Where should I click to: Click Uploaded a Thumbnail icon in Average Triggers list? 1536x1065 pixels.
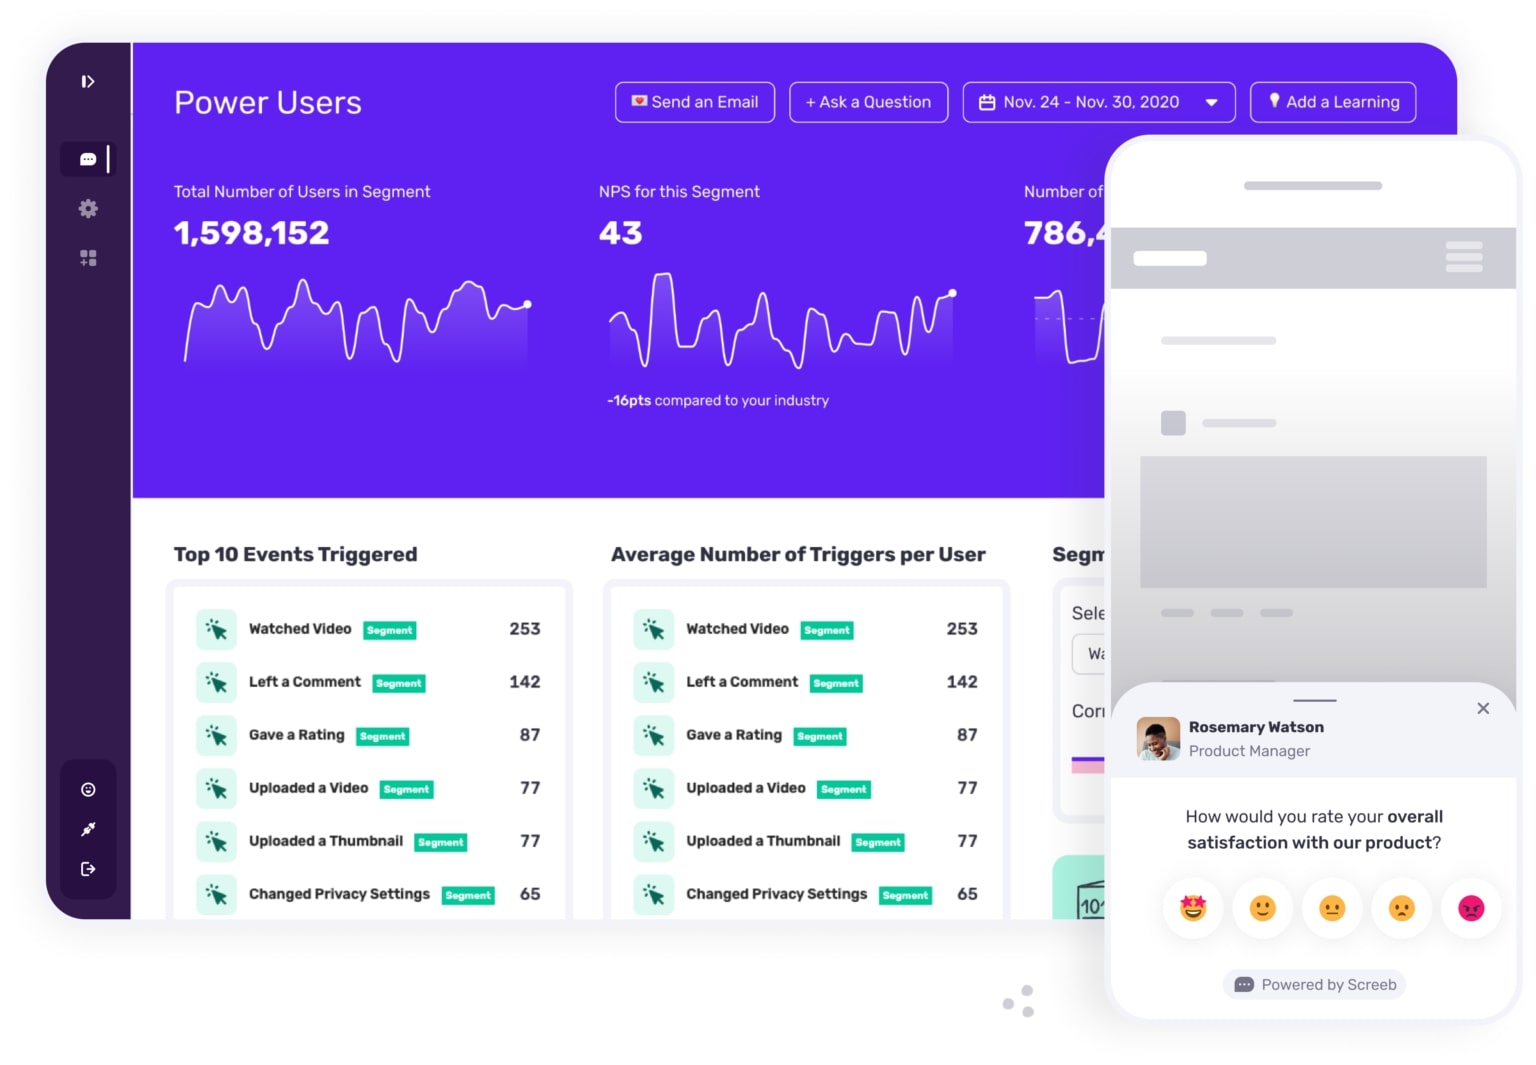pos(653,841)
